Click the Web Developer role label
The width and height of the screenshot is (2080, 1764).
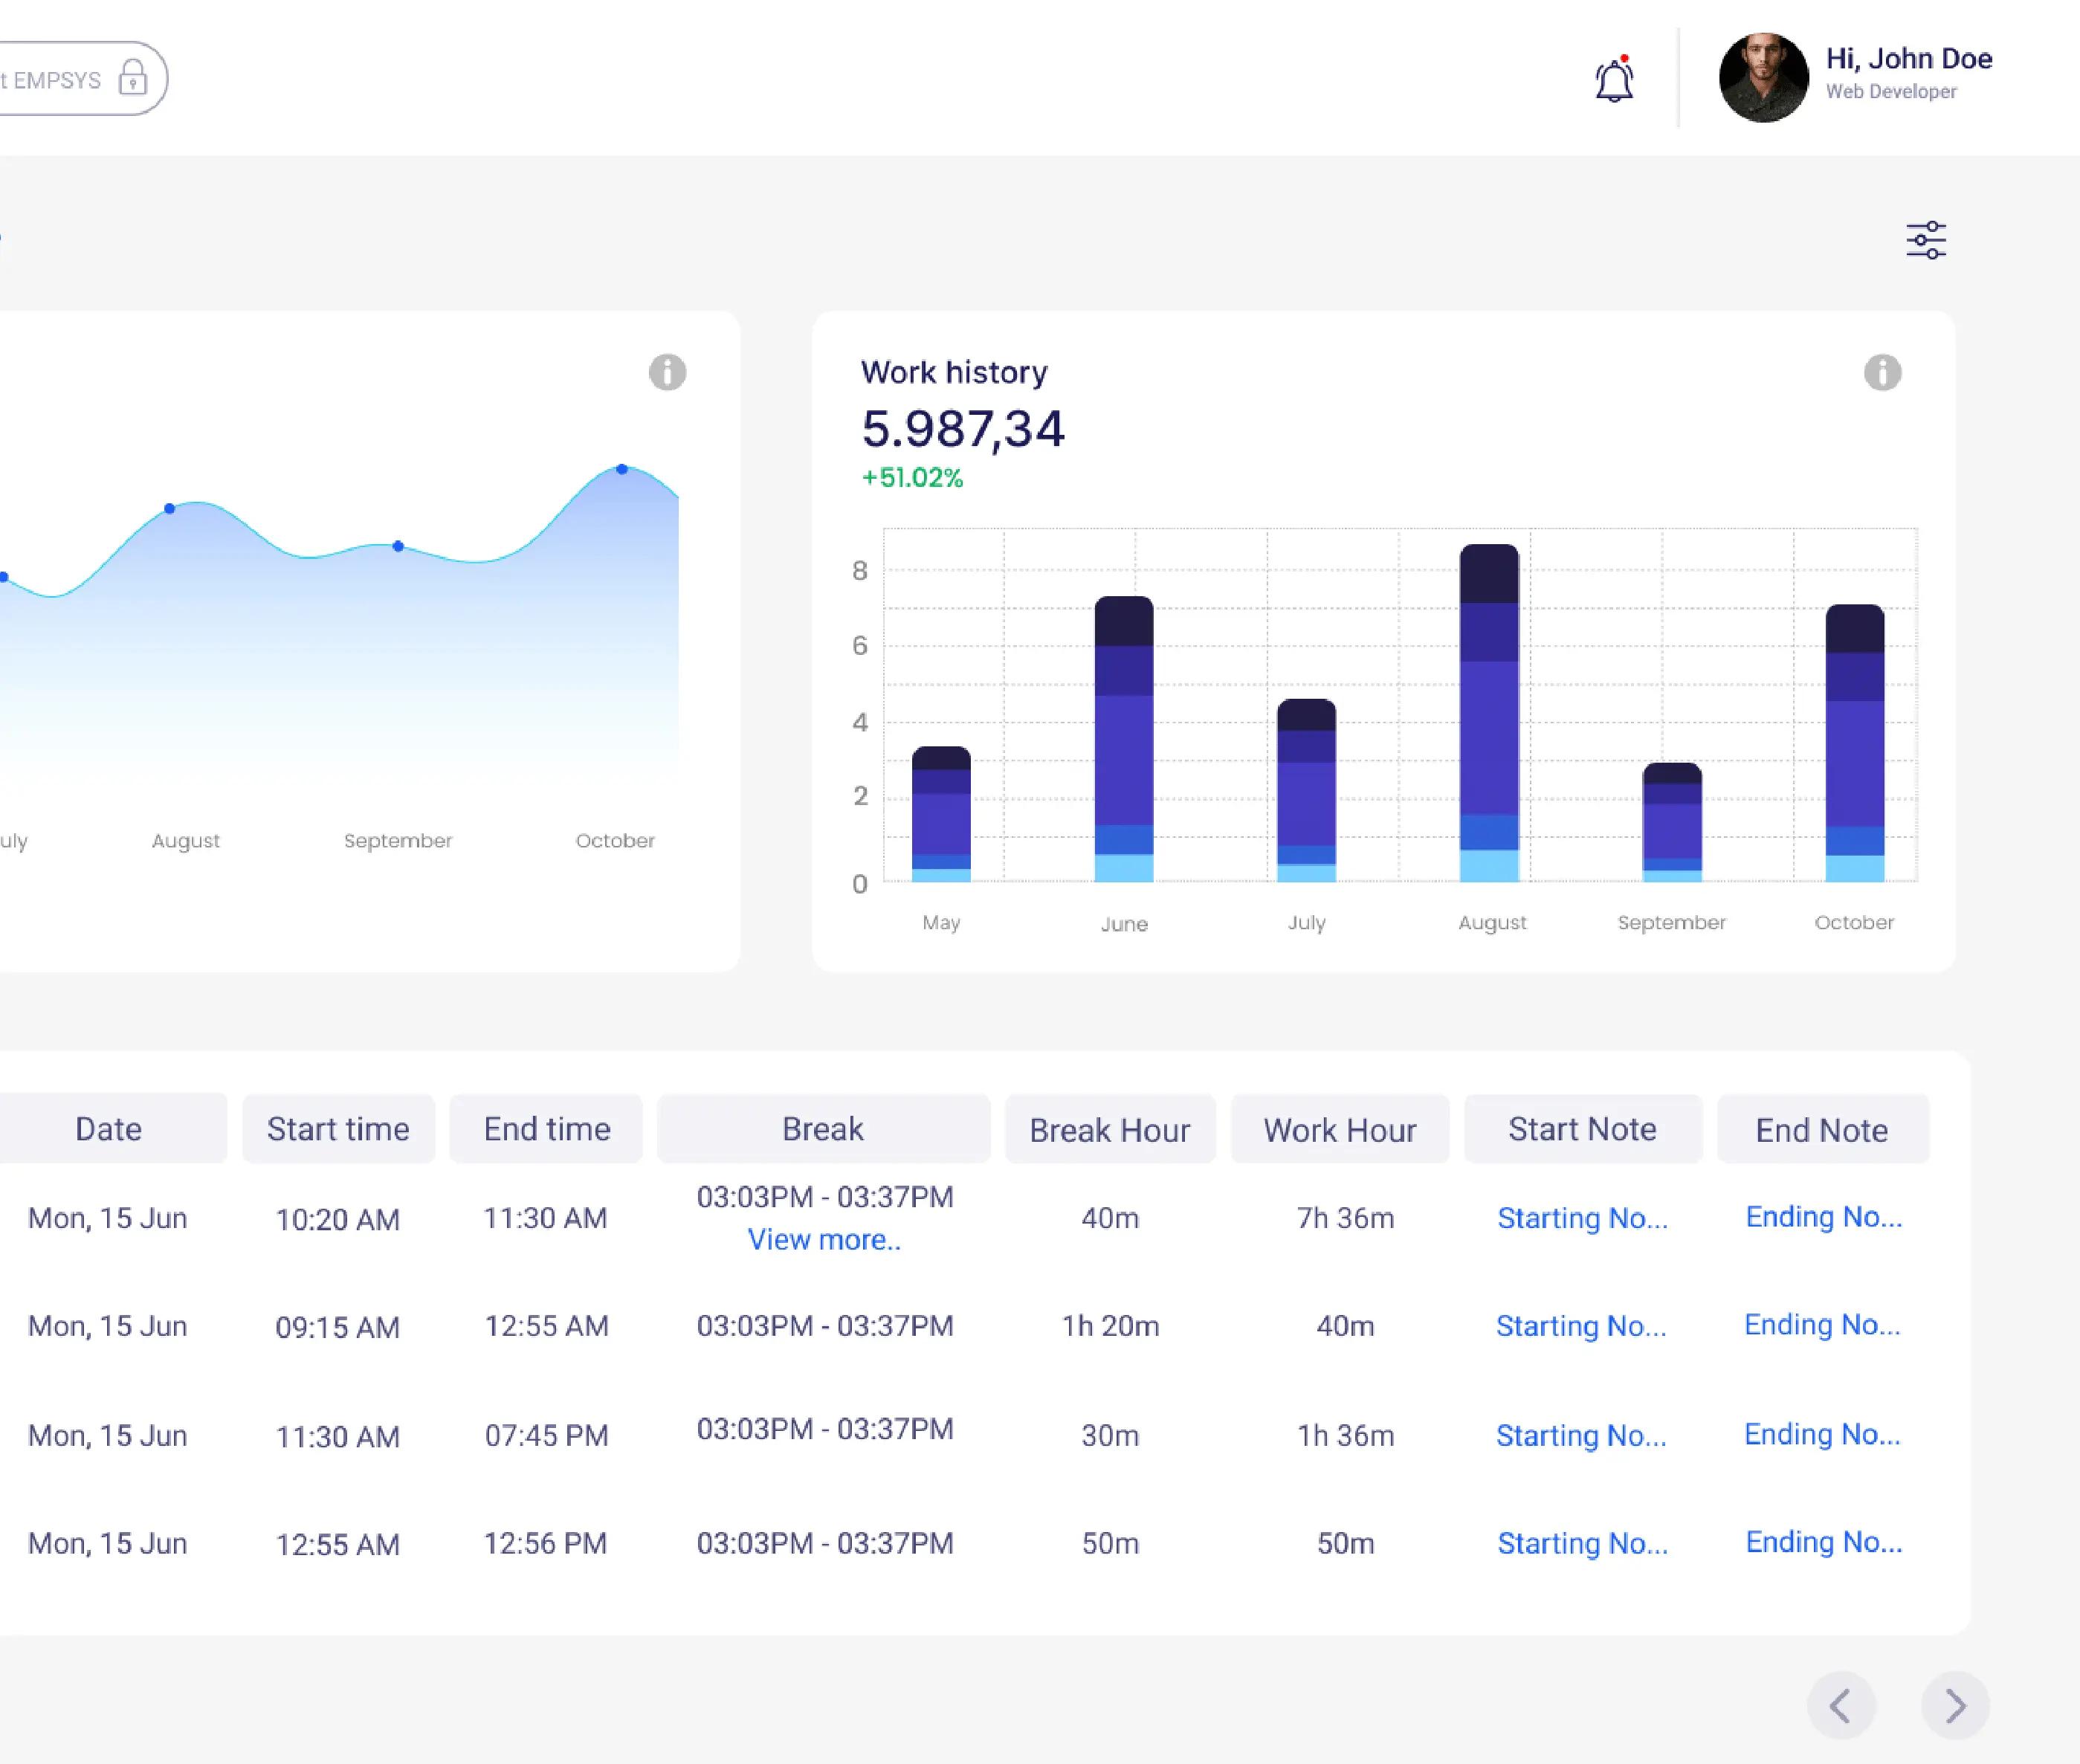click(x=1891, y=91)
